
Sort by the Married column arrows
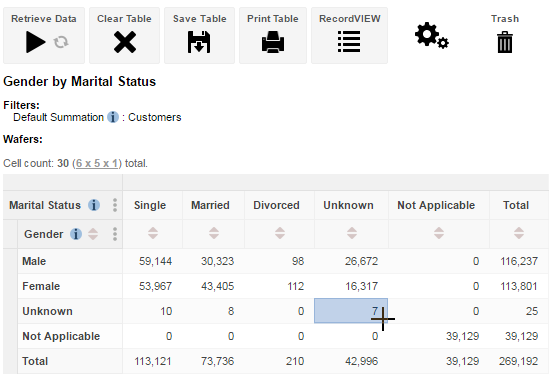click(214, 233)
